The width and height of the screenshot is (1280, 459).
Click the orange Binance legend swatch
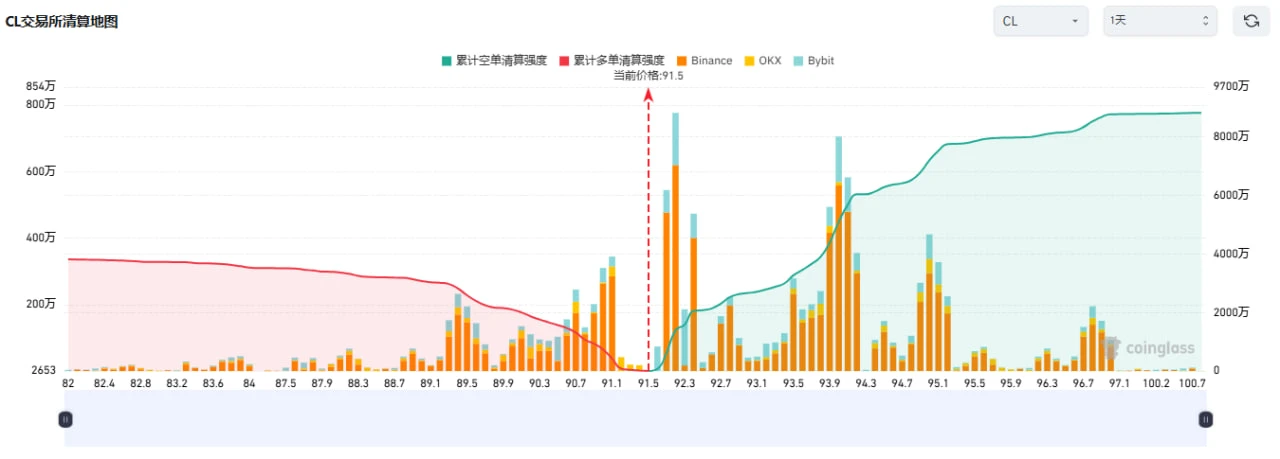681,61
